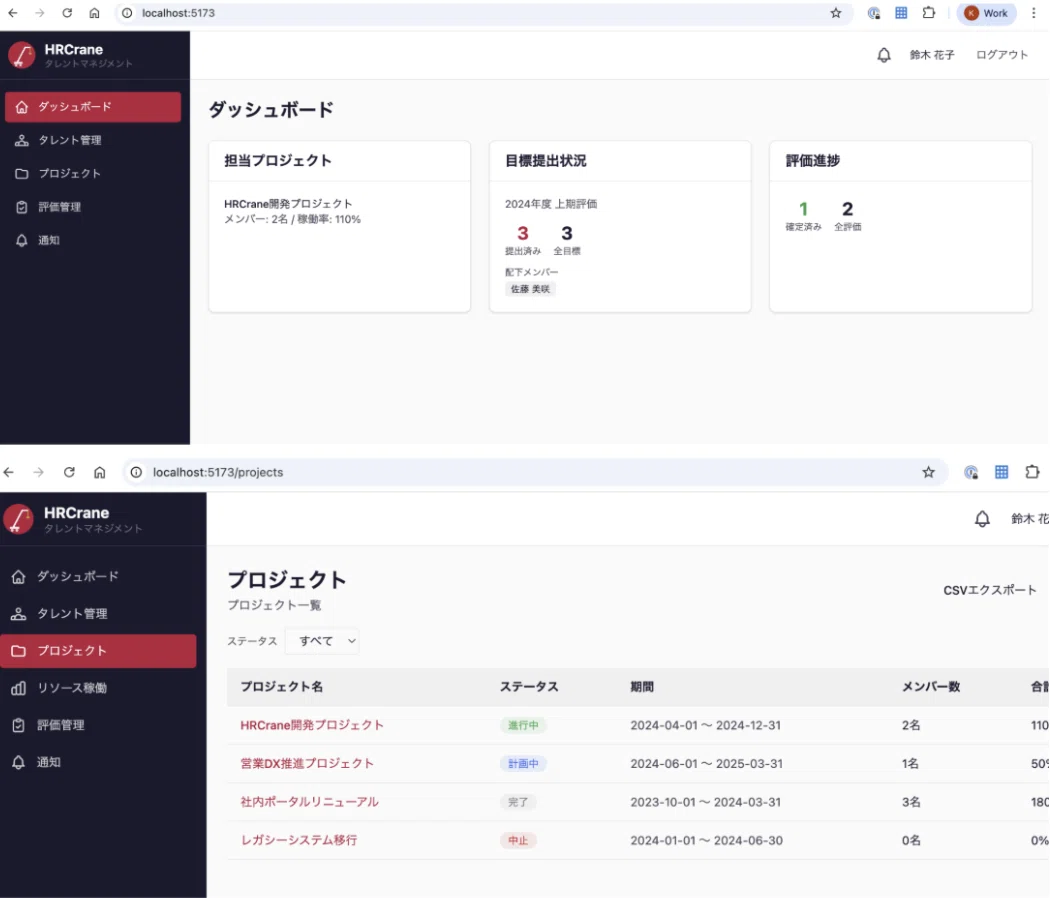Click back arrow in projects browser window
1050x898 pixels.
pos(9,472)
